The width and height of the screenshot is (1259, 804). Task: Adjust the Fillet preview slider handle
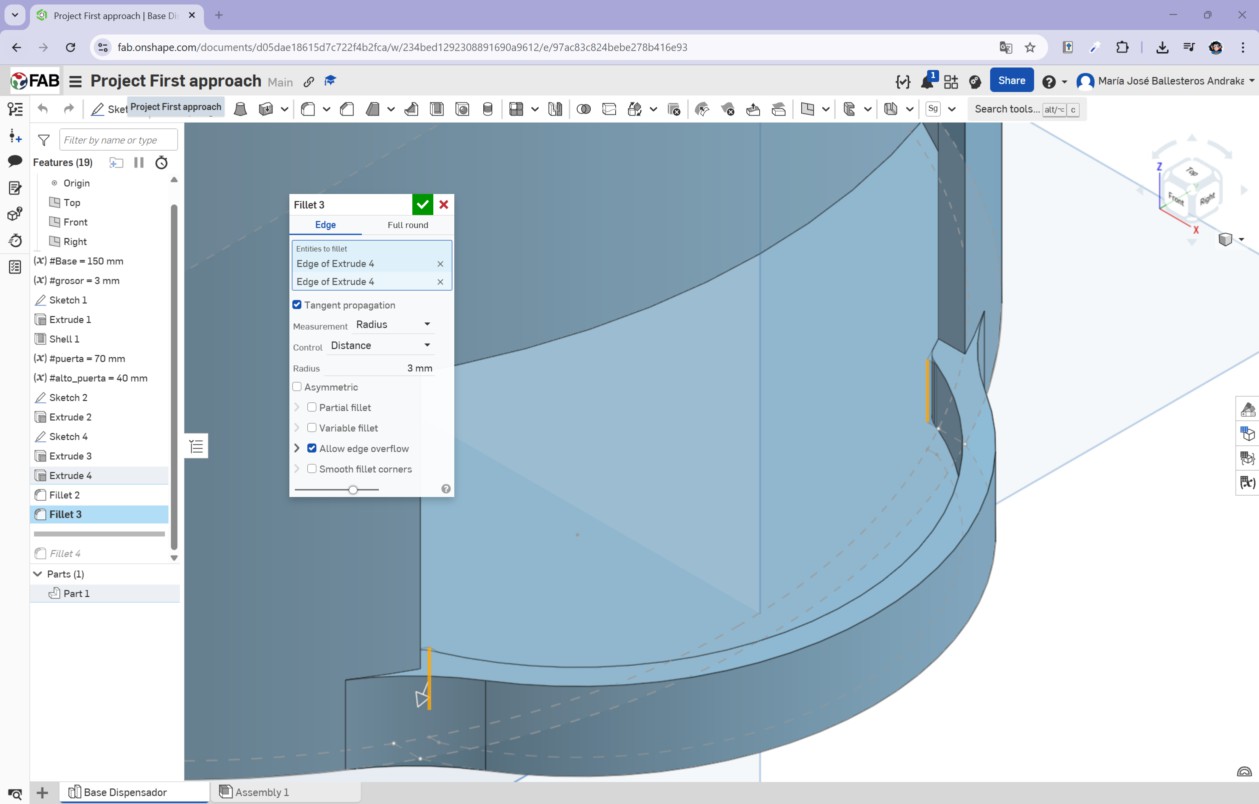point(353,490)
